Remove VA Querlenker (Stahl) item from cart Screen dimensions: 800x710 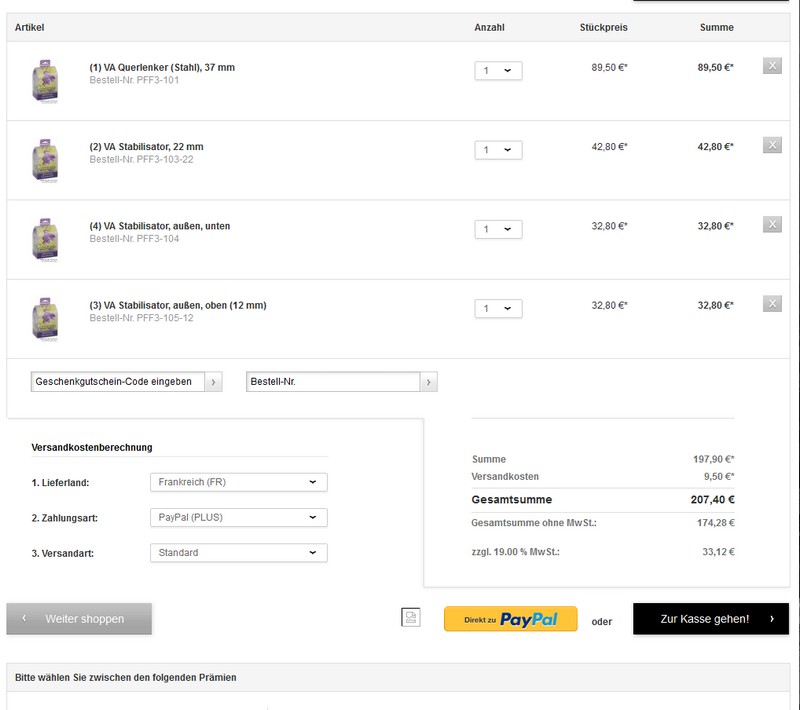click(x=772, y=65)
